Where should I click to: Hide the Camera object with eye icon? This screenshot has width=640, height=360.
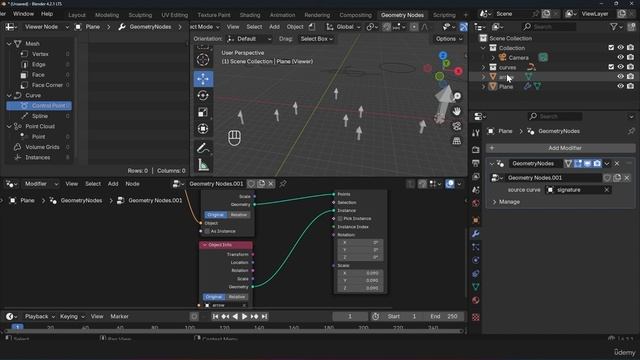click(x=620, y=58)
